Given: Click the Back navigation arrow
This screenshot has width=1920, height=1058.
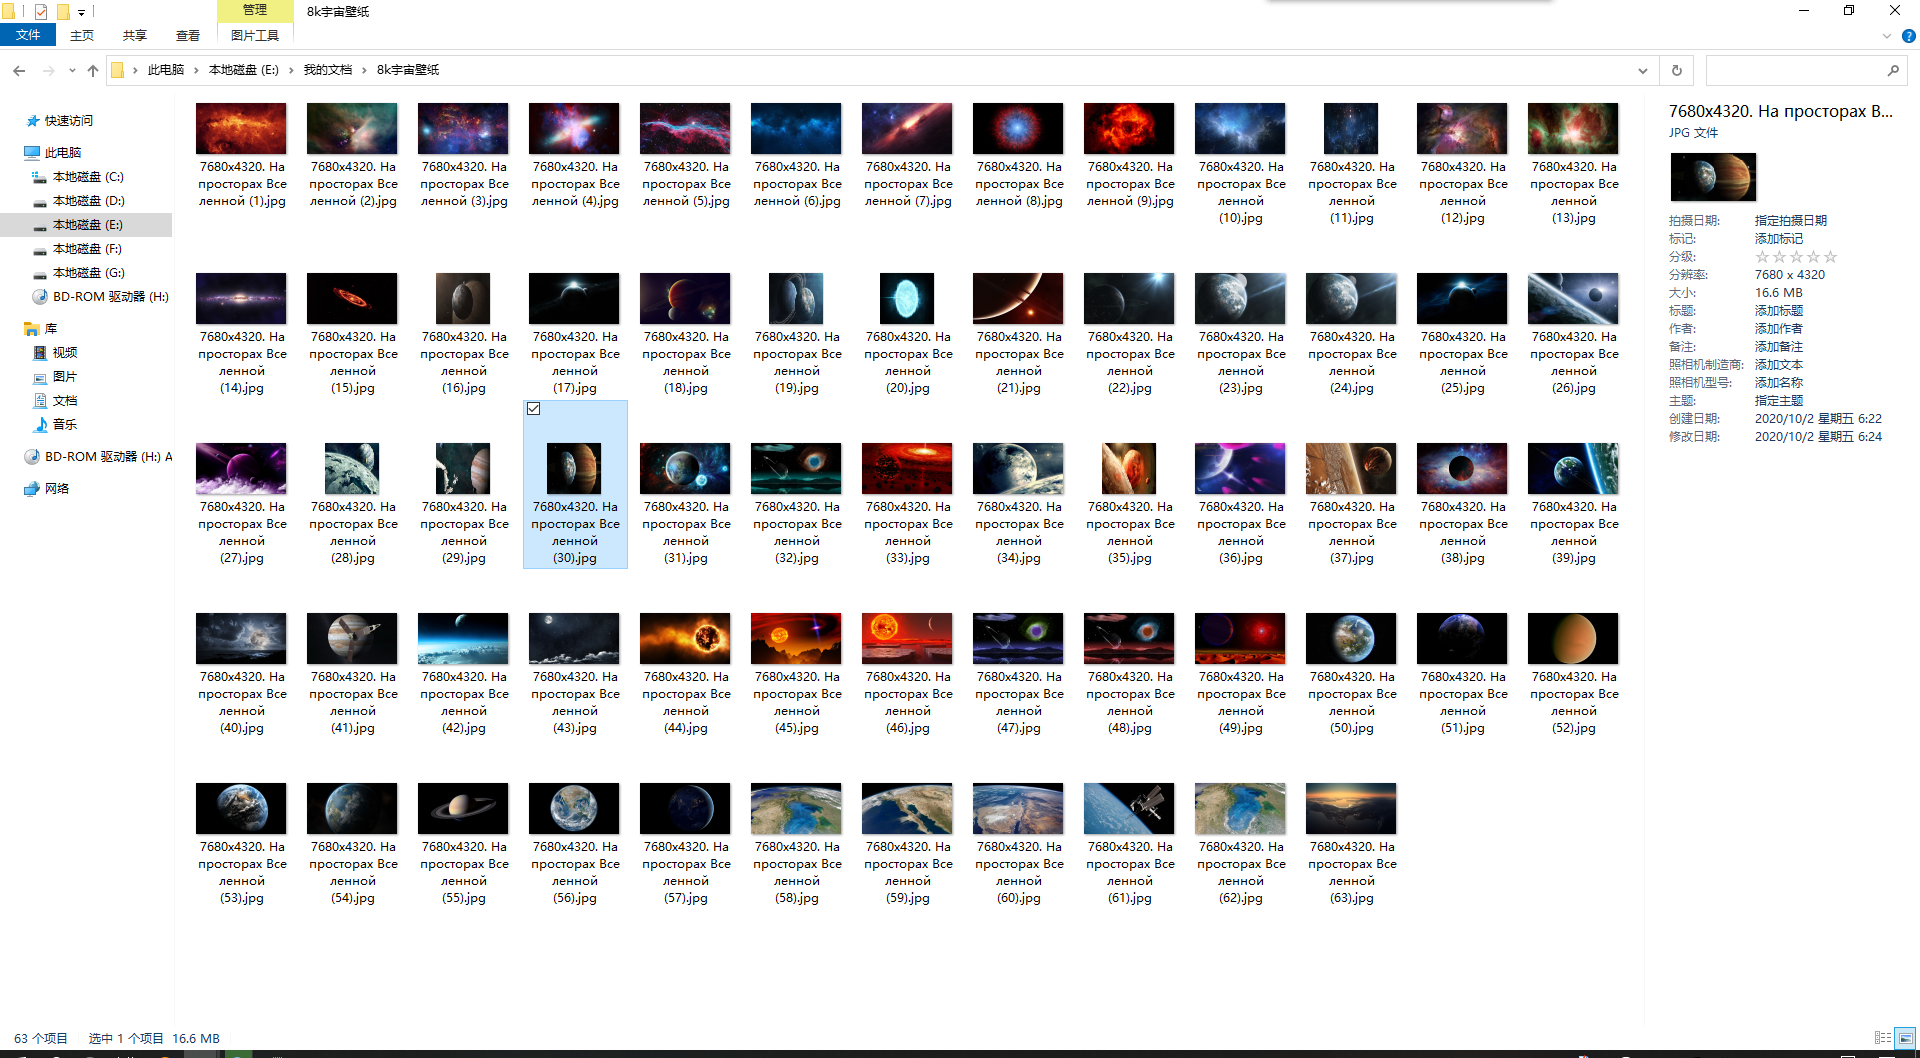Looking at the screenshot, I should [x=19, y=71].
